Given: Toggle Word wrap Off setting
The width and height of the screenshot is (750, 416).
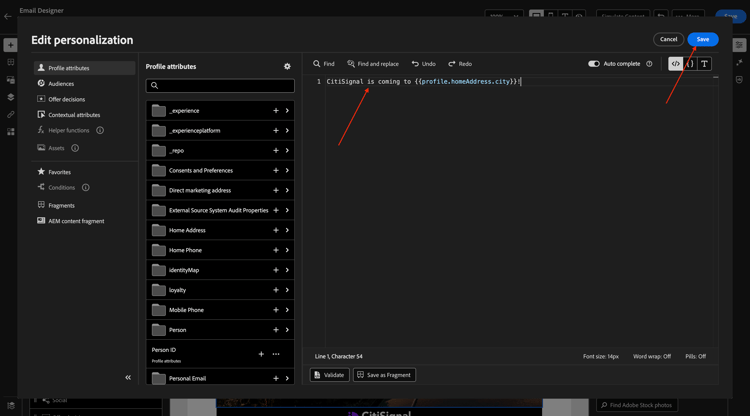Looking at the screenshot, I should pos(652,356).
